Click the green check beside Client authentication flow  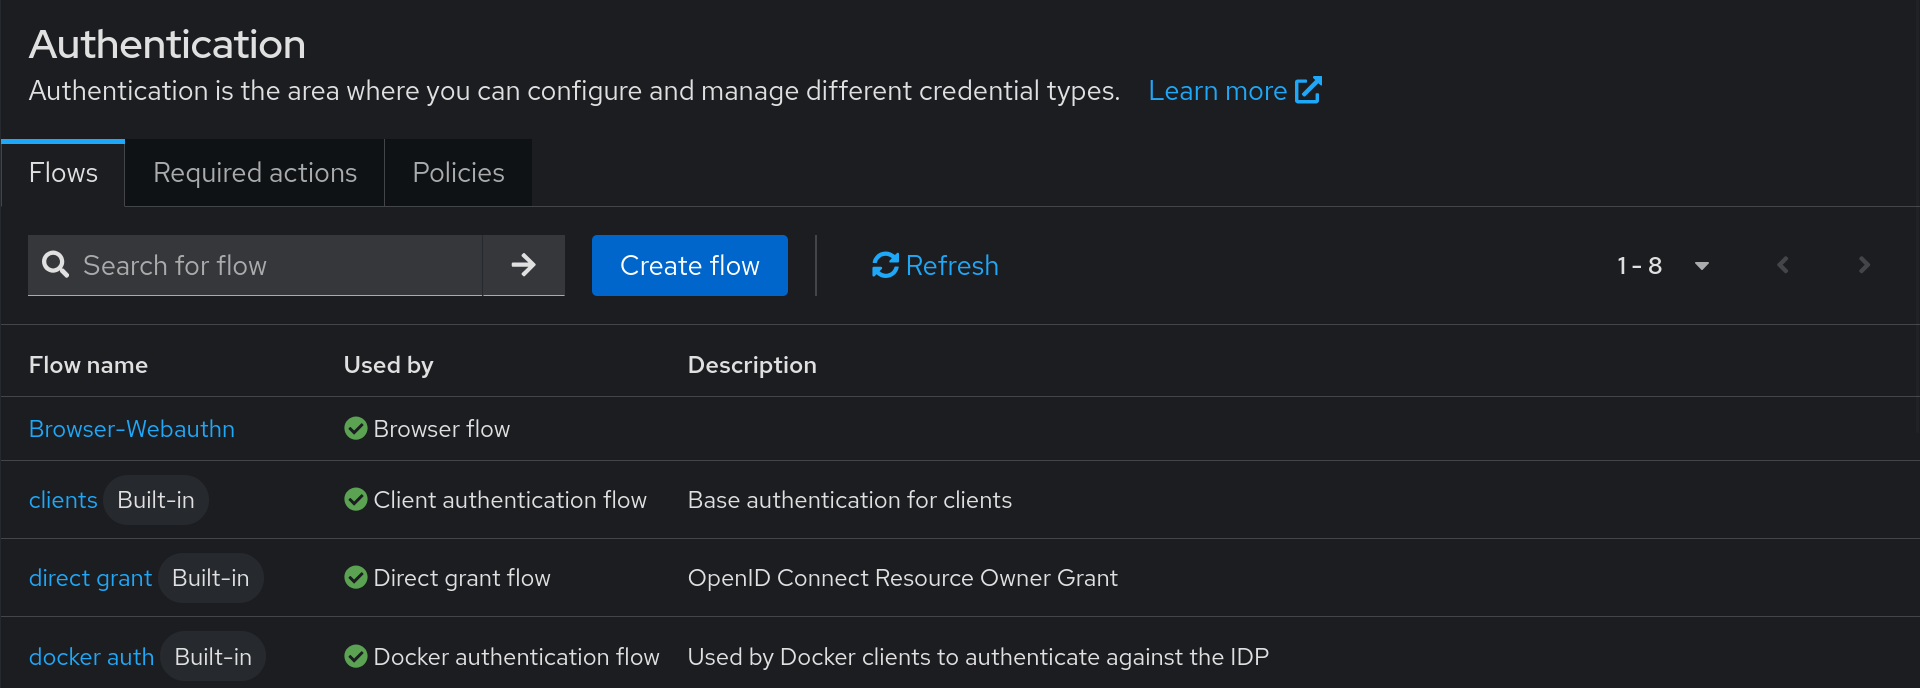tap(355, 499)
